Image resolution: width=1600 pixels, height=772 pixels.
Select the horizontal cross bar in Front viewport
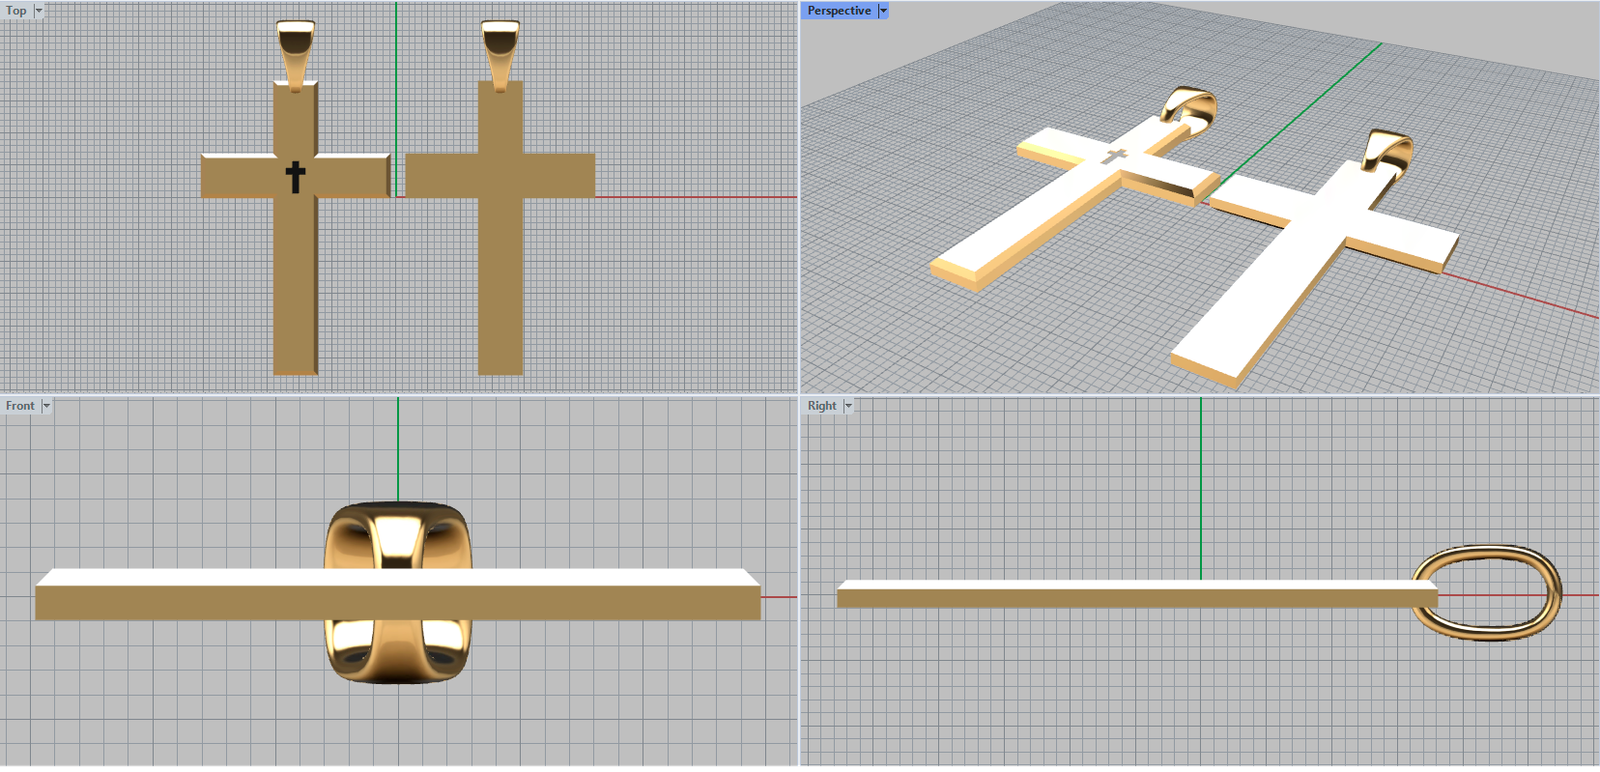point(200,602)
